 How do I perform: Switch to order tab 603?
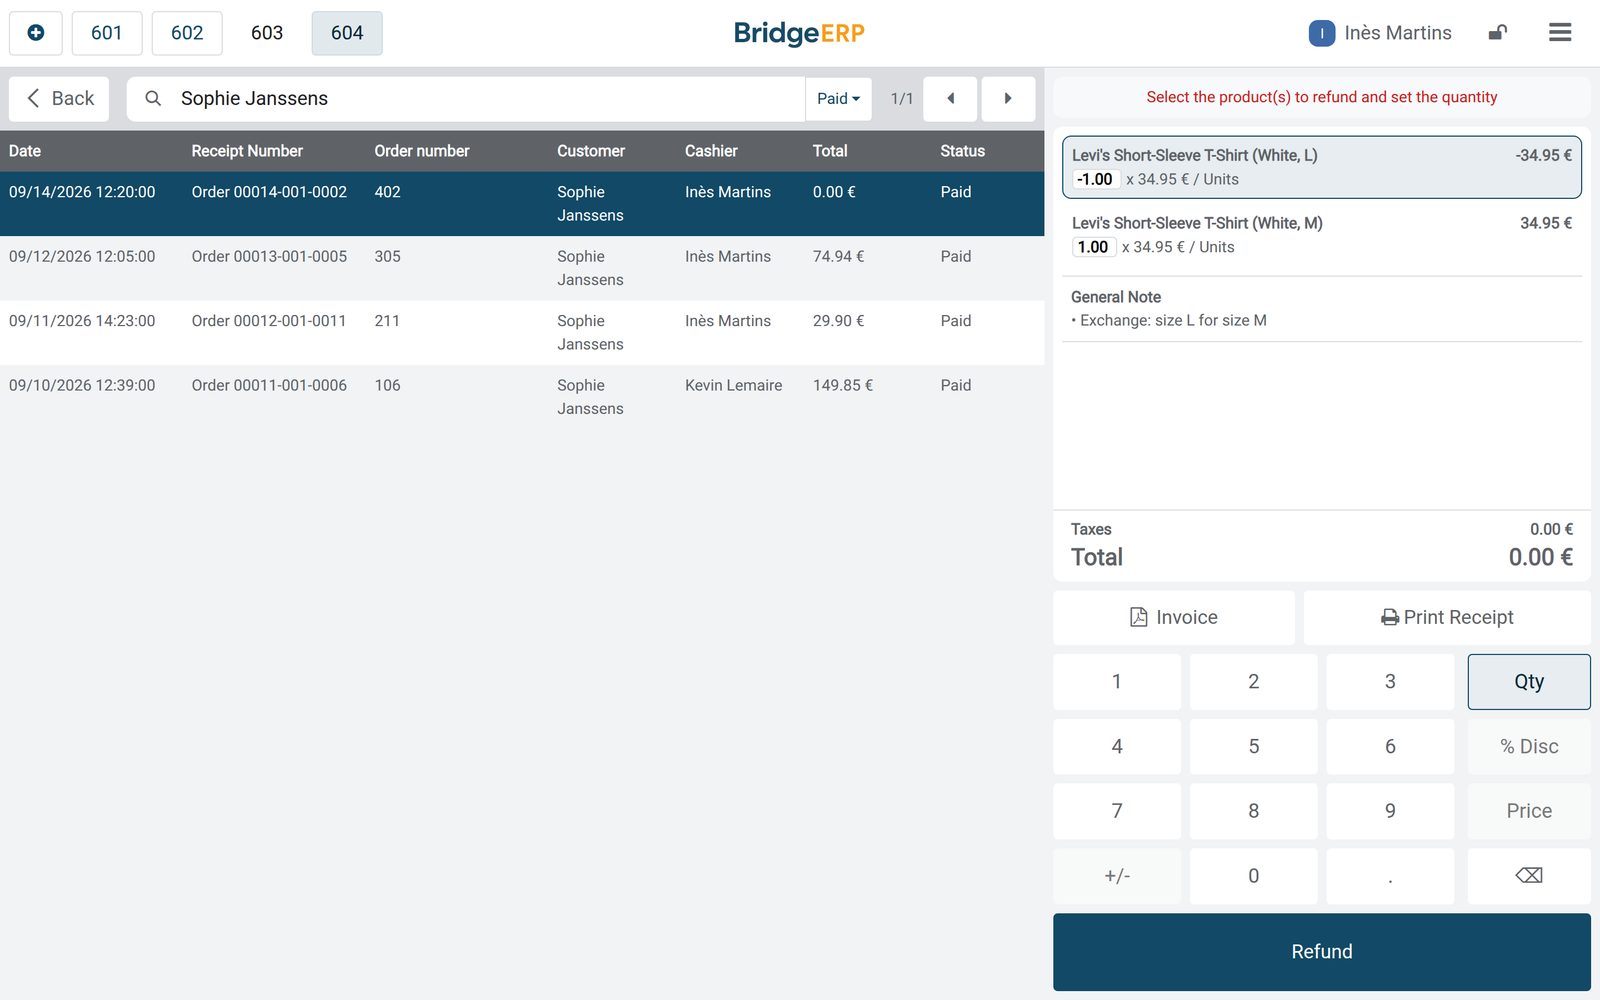[267, 33]
